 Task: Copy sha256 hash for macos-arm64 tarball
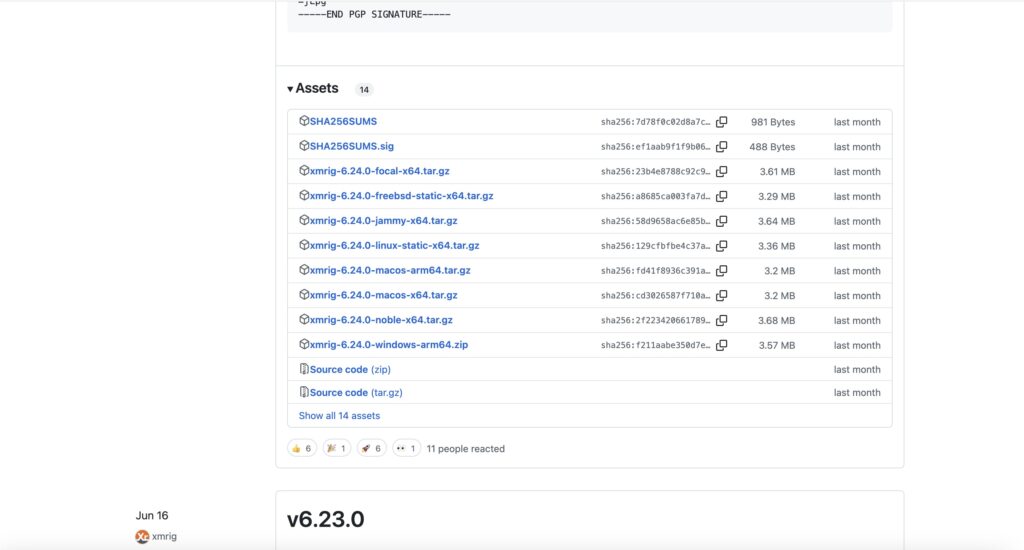pos(722,271)
